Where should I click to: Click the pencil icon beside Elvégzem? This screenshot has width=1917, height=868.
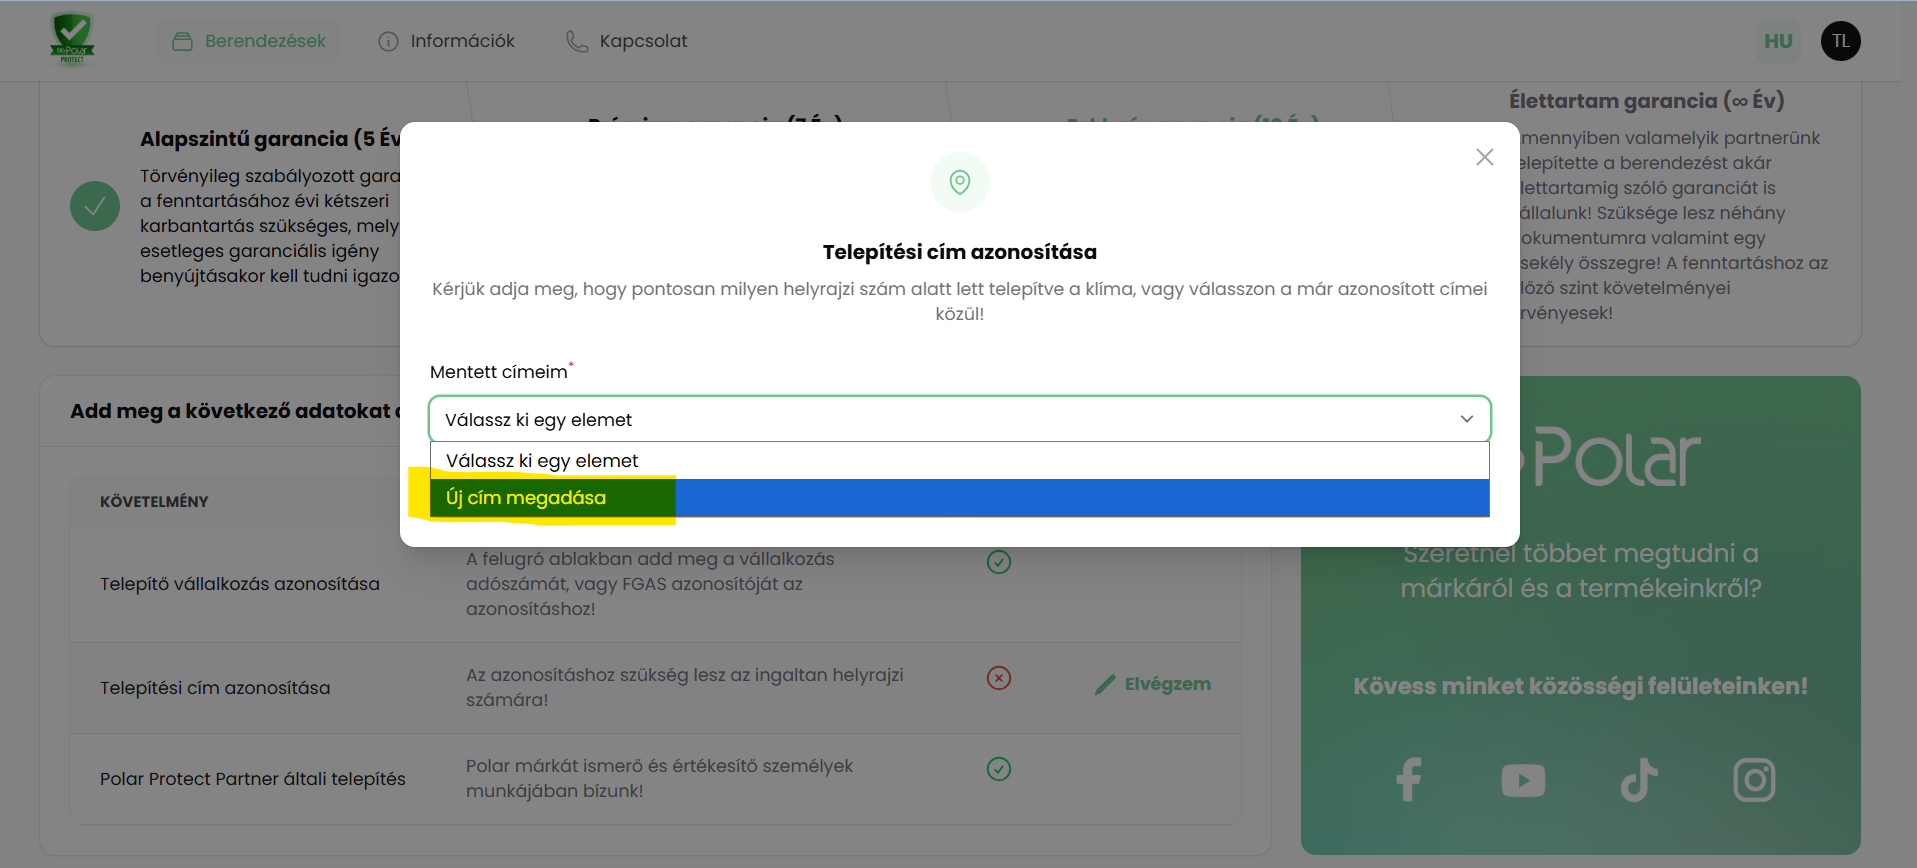(1104, 685)
